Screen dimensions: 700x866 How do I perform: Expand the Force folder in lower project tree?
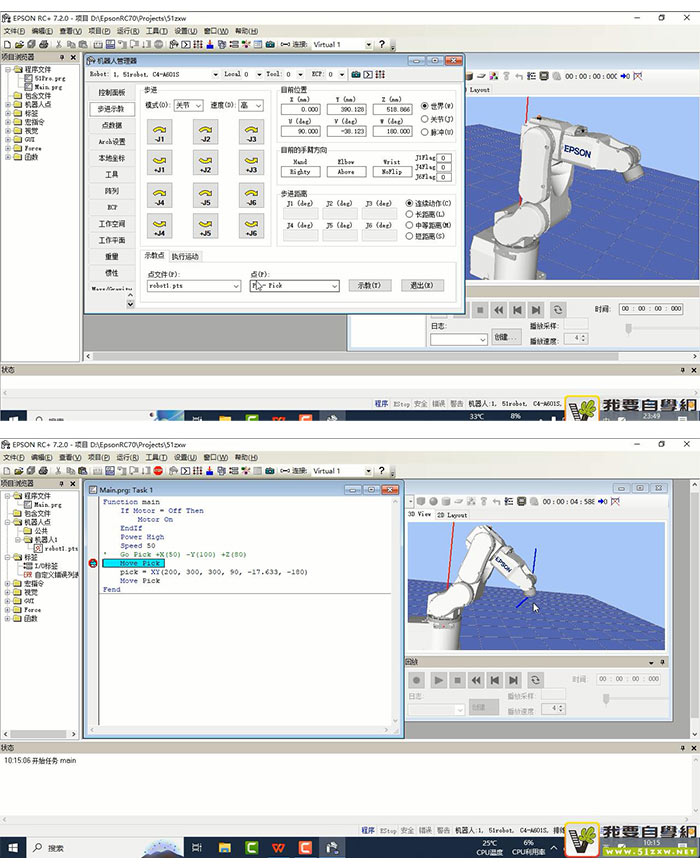[8, 610]
